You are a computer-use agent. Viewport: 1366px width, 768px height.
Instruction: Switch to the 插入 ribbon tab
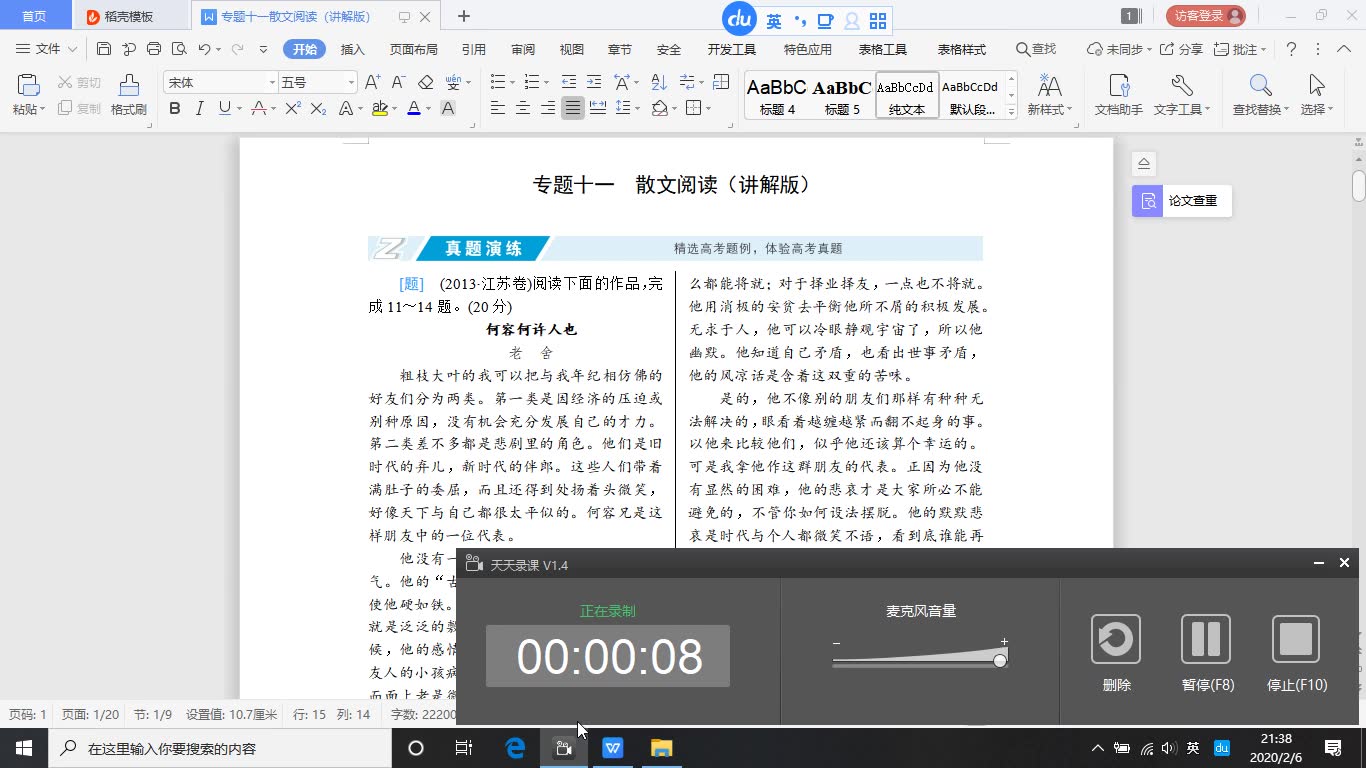pos(353,49)
